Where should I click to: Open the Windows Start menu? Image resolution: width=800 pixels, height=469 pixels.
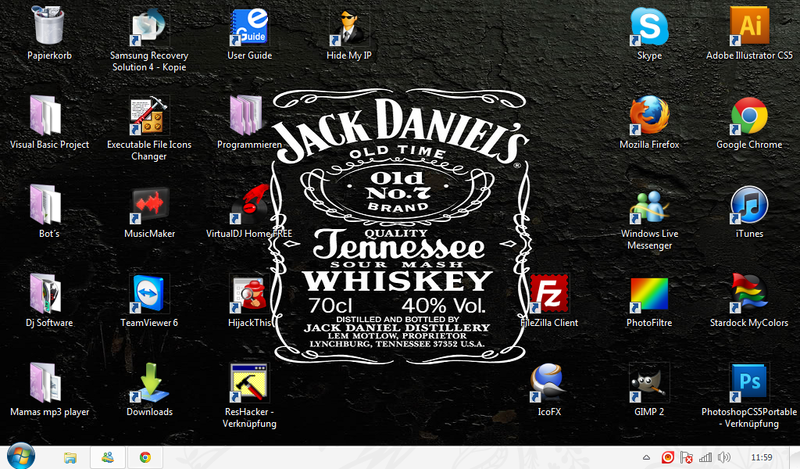21,456
